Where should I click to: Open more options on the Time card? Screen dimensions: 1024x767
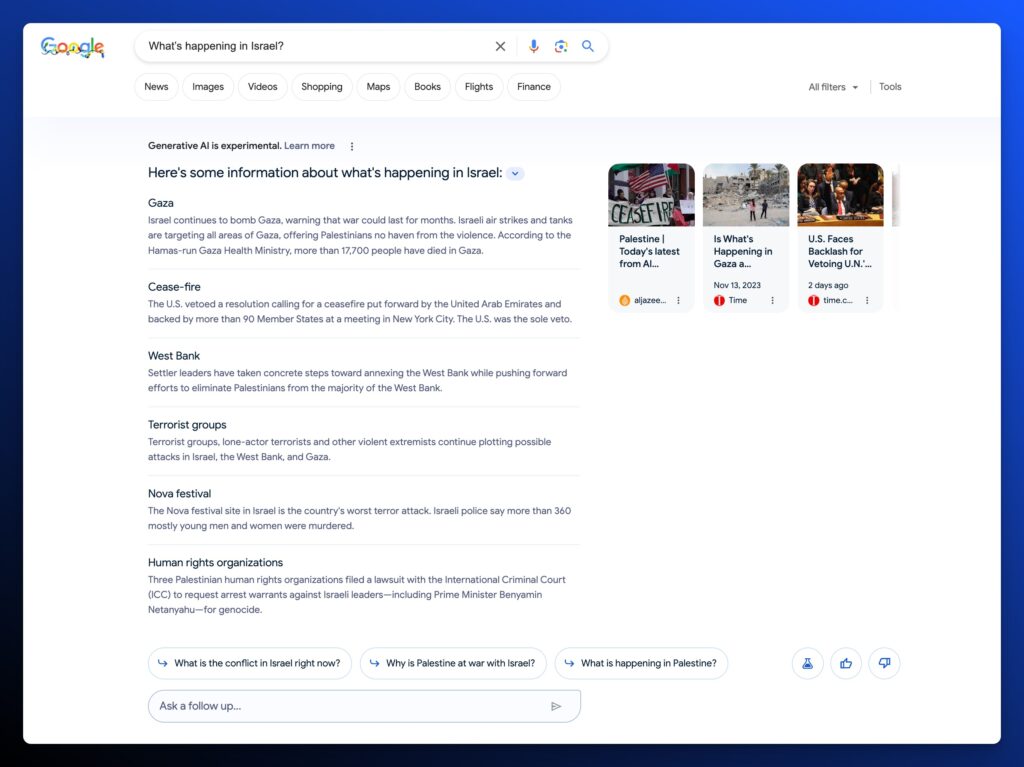tap(772, 300)
